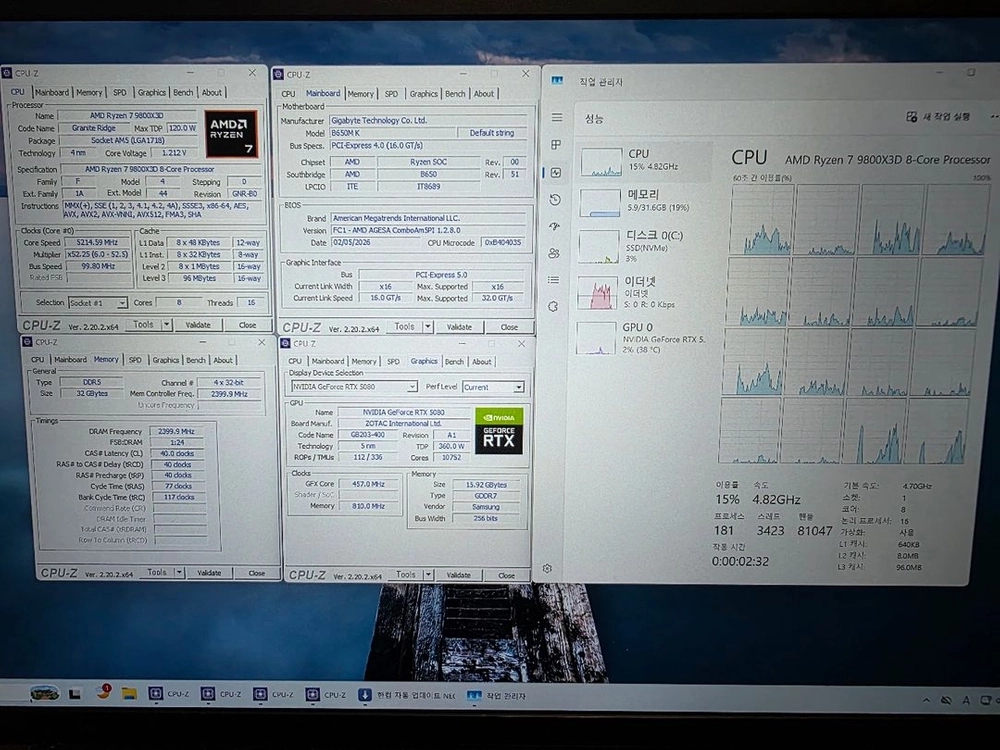This screenshot has height=750, width=1000.
Task: Open Users icon in Task Manager sidebar
Action: [554, 253]
